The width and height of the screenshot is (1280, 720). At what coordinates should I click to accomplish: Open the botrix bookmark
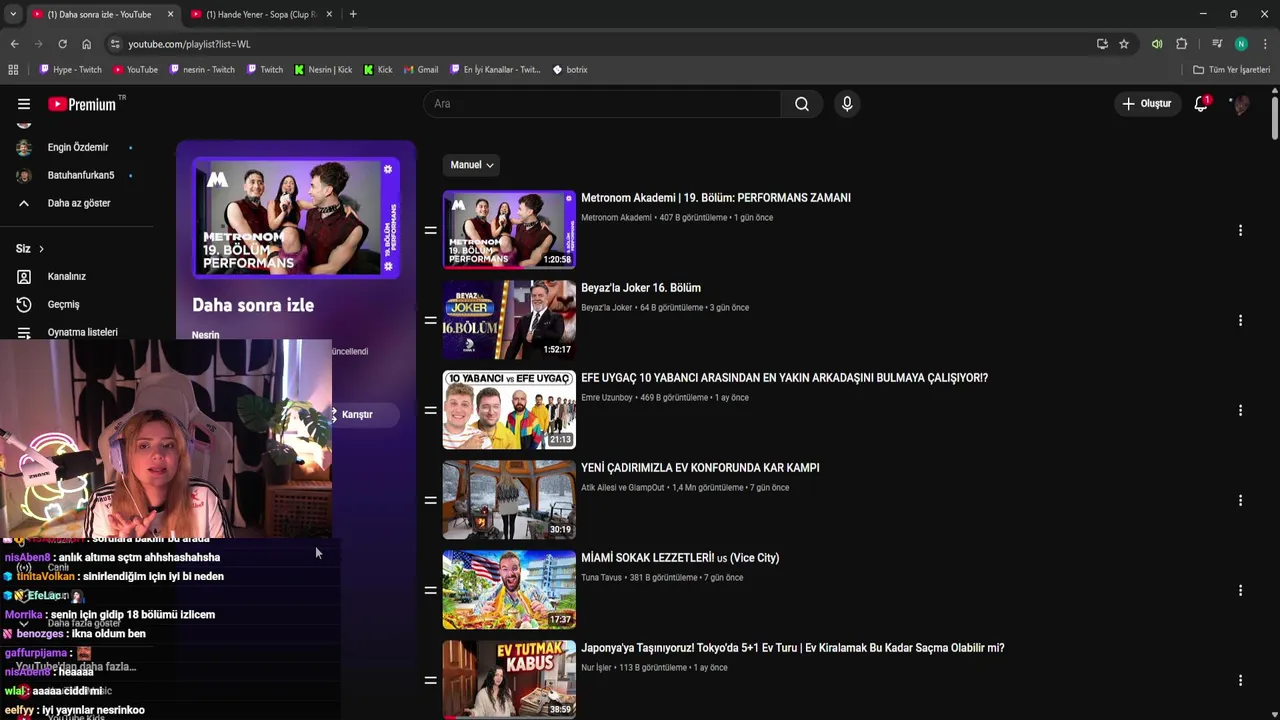pos(570,70)
